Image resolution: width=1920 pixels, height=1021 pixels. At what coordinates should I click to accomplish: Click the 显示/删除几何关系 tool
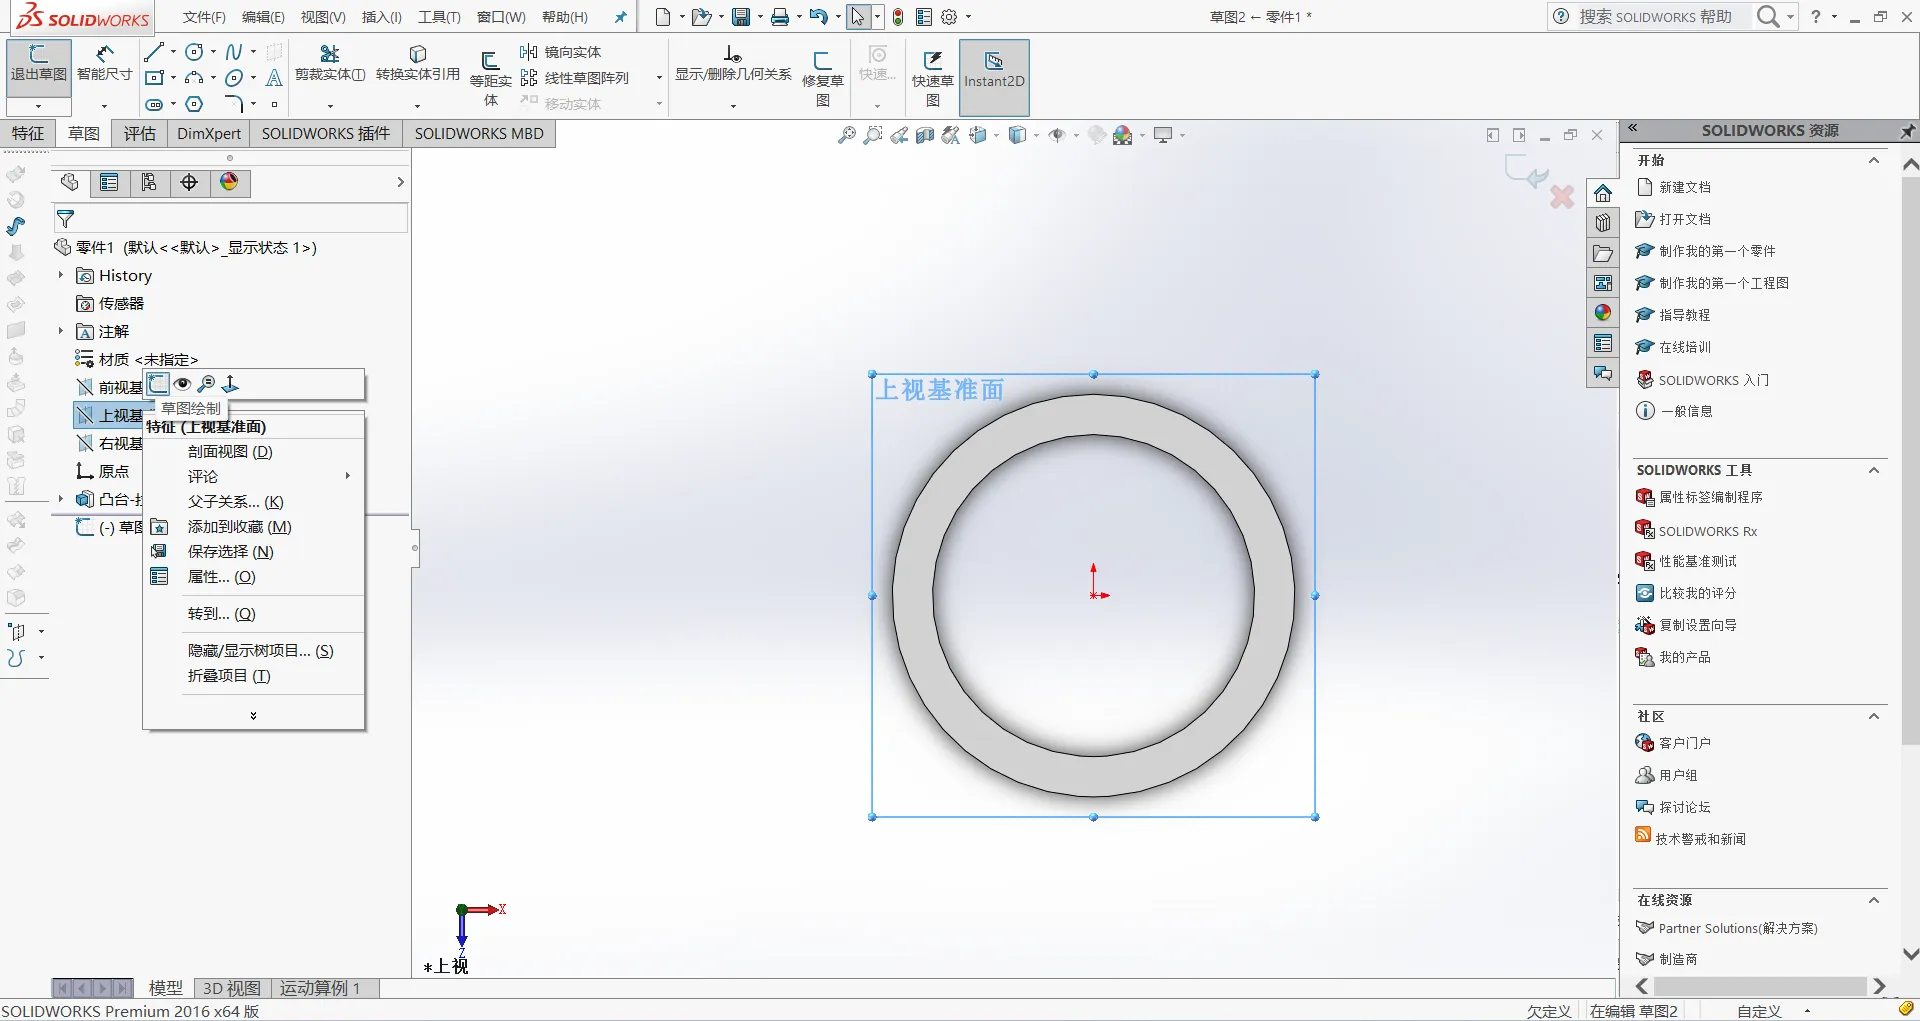pos(733,64)
